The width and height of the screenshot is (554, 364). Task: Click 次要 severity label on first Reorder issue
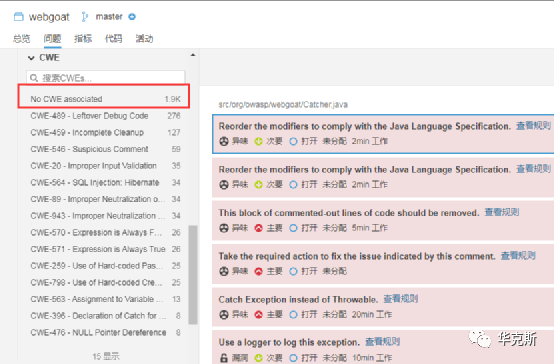click(x=274, y=141)
